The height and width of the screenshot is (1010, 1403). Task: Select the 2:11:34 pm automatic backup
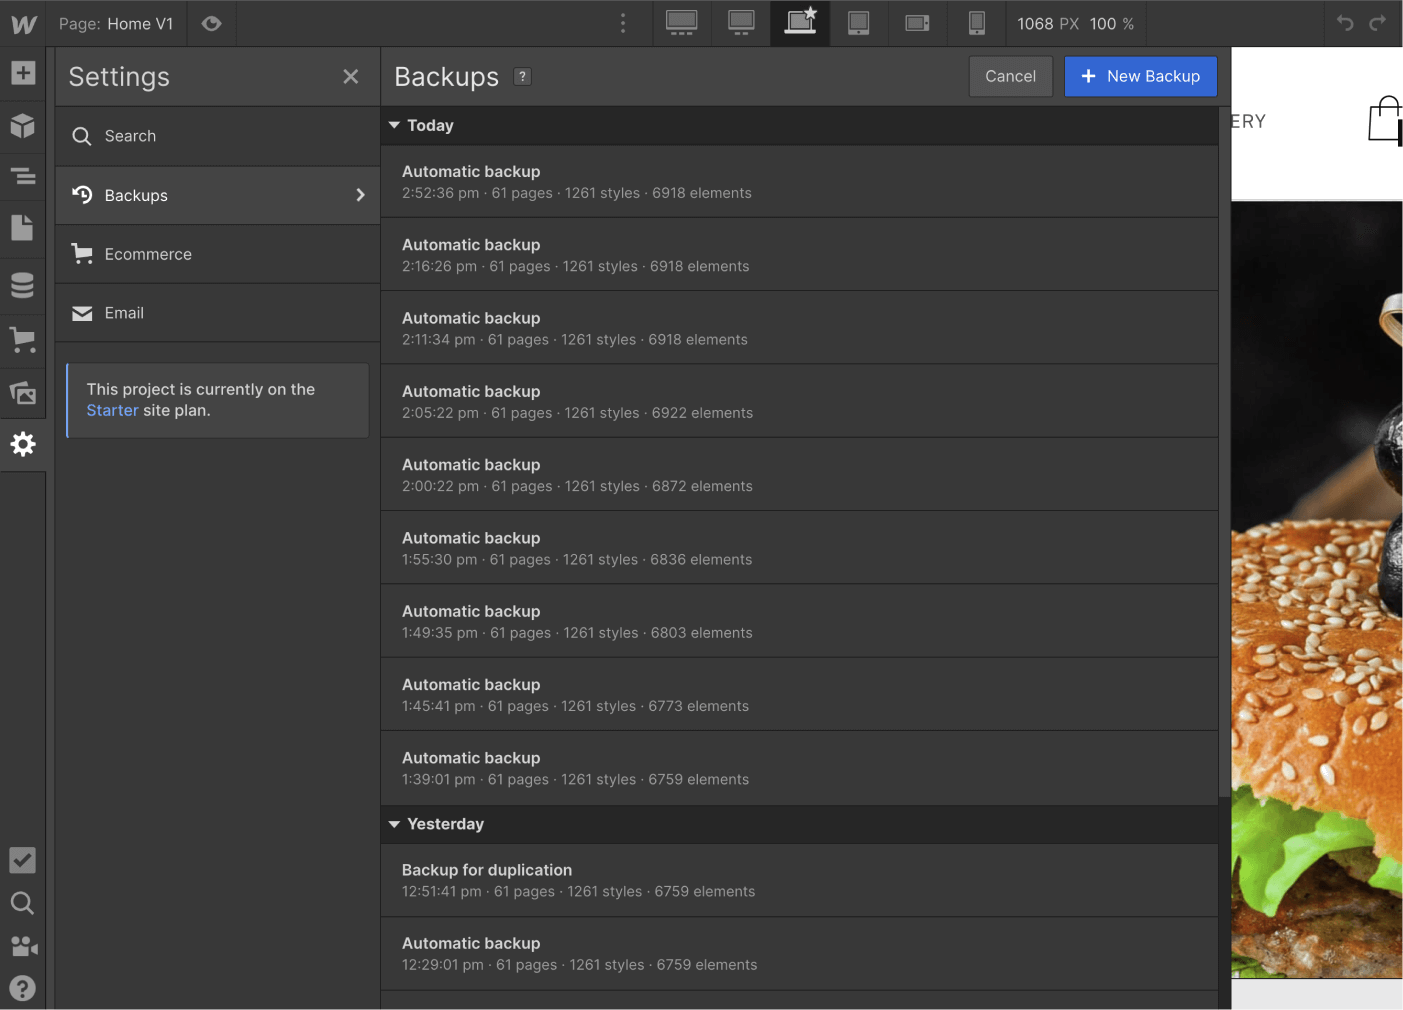799,328
